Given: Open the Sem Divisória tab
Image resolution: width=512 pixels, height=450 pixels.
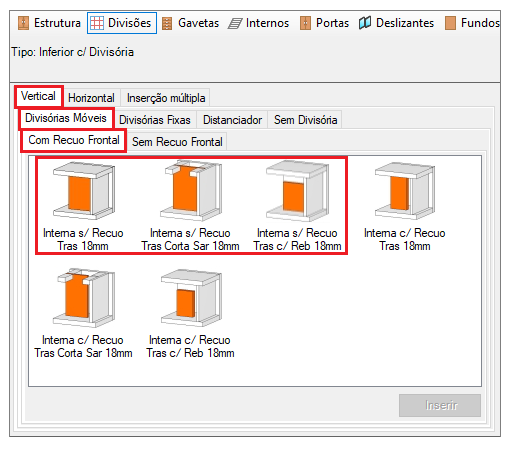Looking at the screenshot, I should point(305,120).
